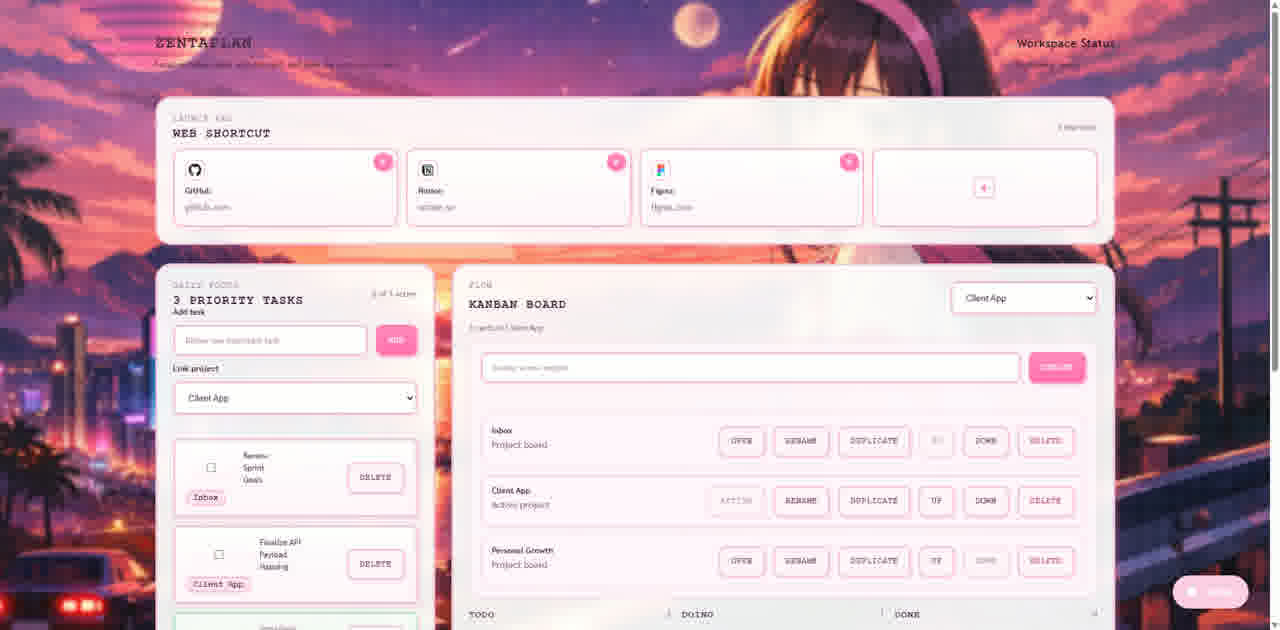The width and height of the screenshot is (1280, 630).
Task: Focus the new project name input field
Action: point(750,368)
